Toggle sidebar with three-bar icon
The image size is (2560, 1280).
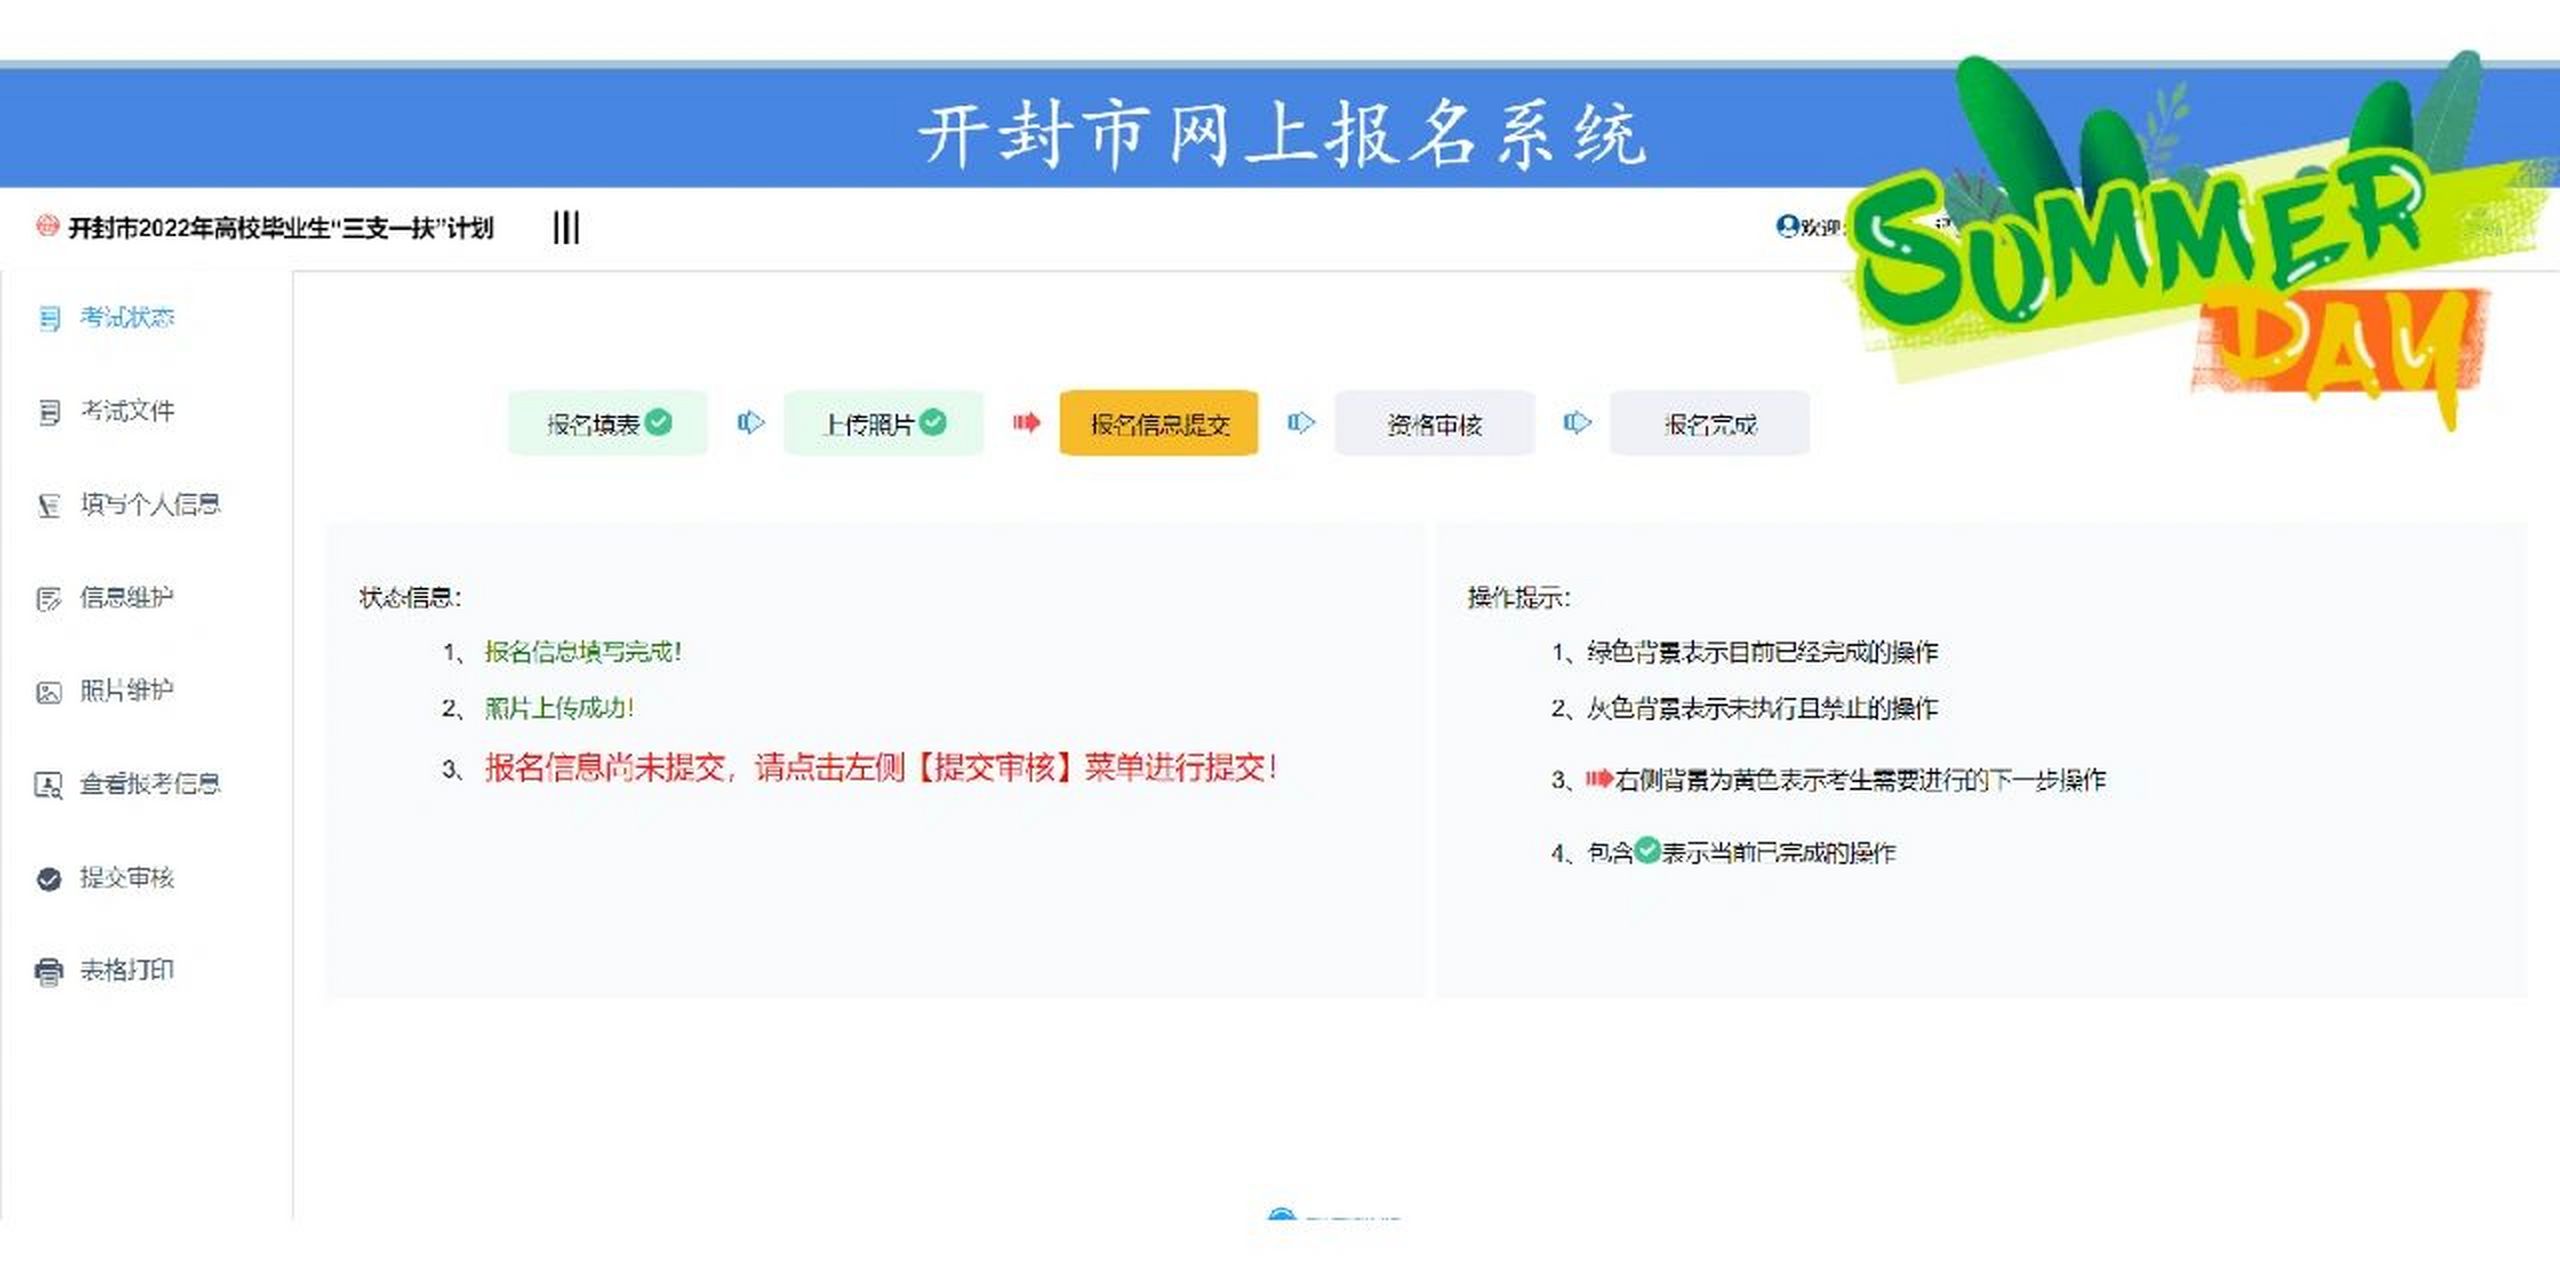coord(566,227)
